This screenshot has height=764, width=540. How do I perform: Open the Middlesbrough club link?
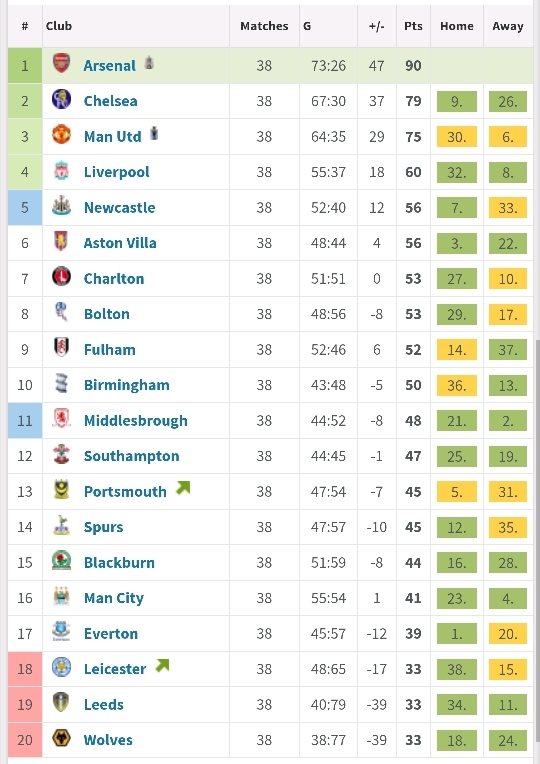pyautogui.click(x=135, y=420)
